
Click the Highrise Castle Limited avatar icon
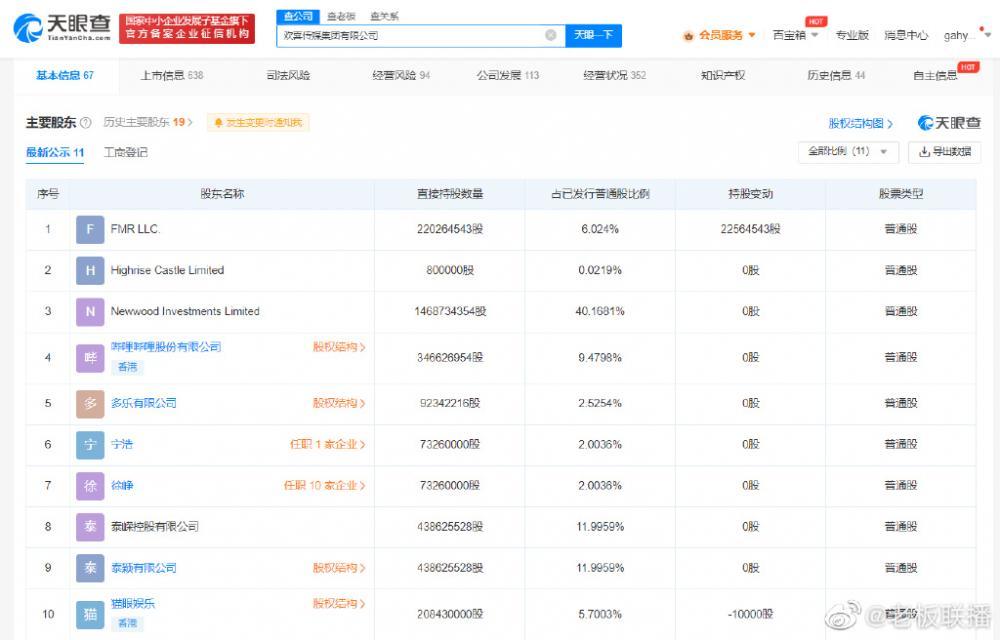(x=90, y=270)
